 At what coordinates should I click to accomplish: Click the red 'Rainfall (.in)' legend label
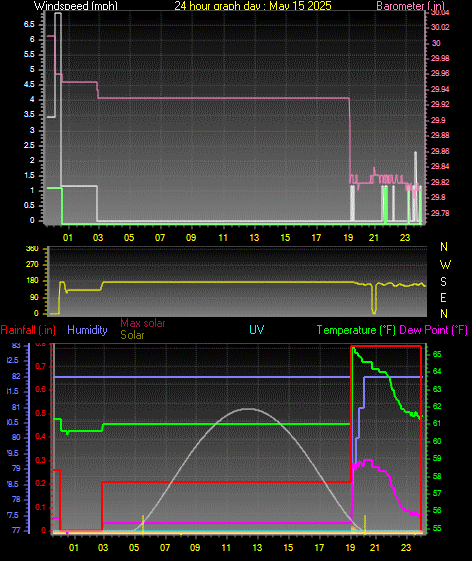pos(28,330)
